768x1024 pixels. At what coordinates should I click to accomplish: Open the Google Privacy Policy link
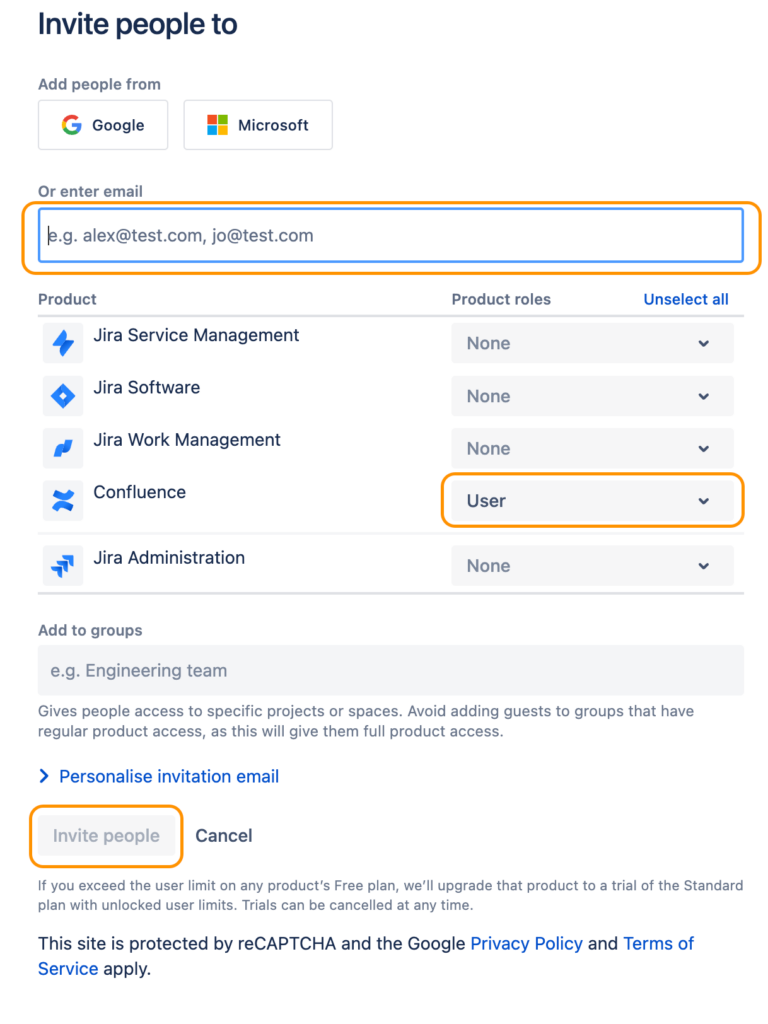click(526, 944)
